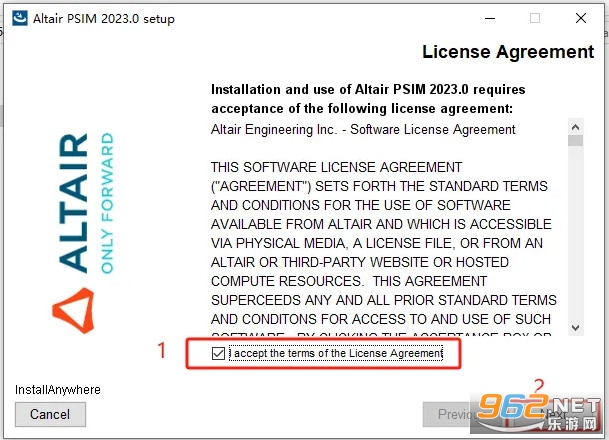
Task: Click the 'InstallAnywhere' label
Action: click(x=57, y=390)
